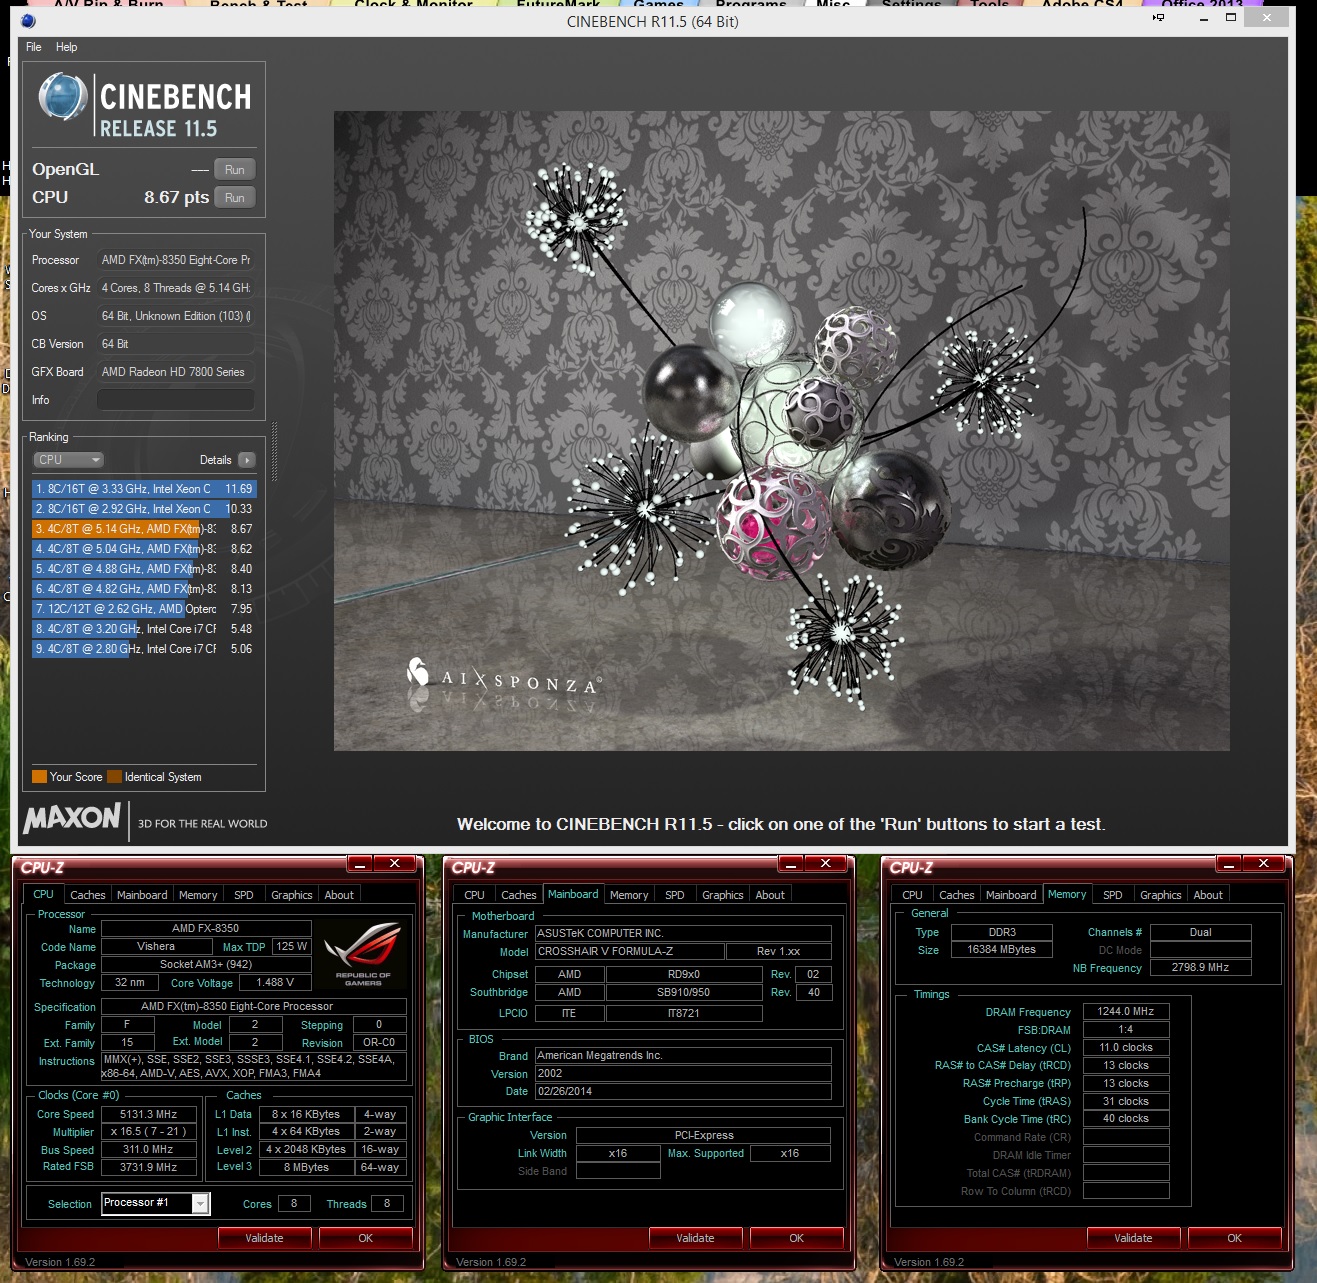Open About tab in right CPU-Z window
1317x1283 pixels.
[1208, 895]
